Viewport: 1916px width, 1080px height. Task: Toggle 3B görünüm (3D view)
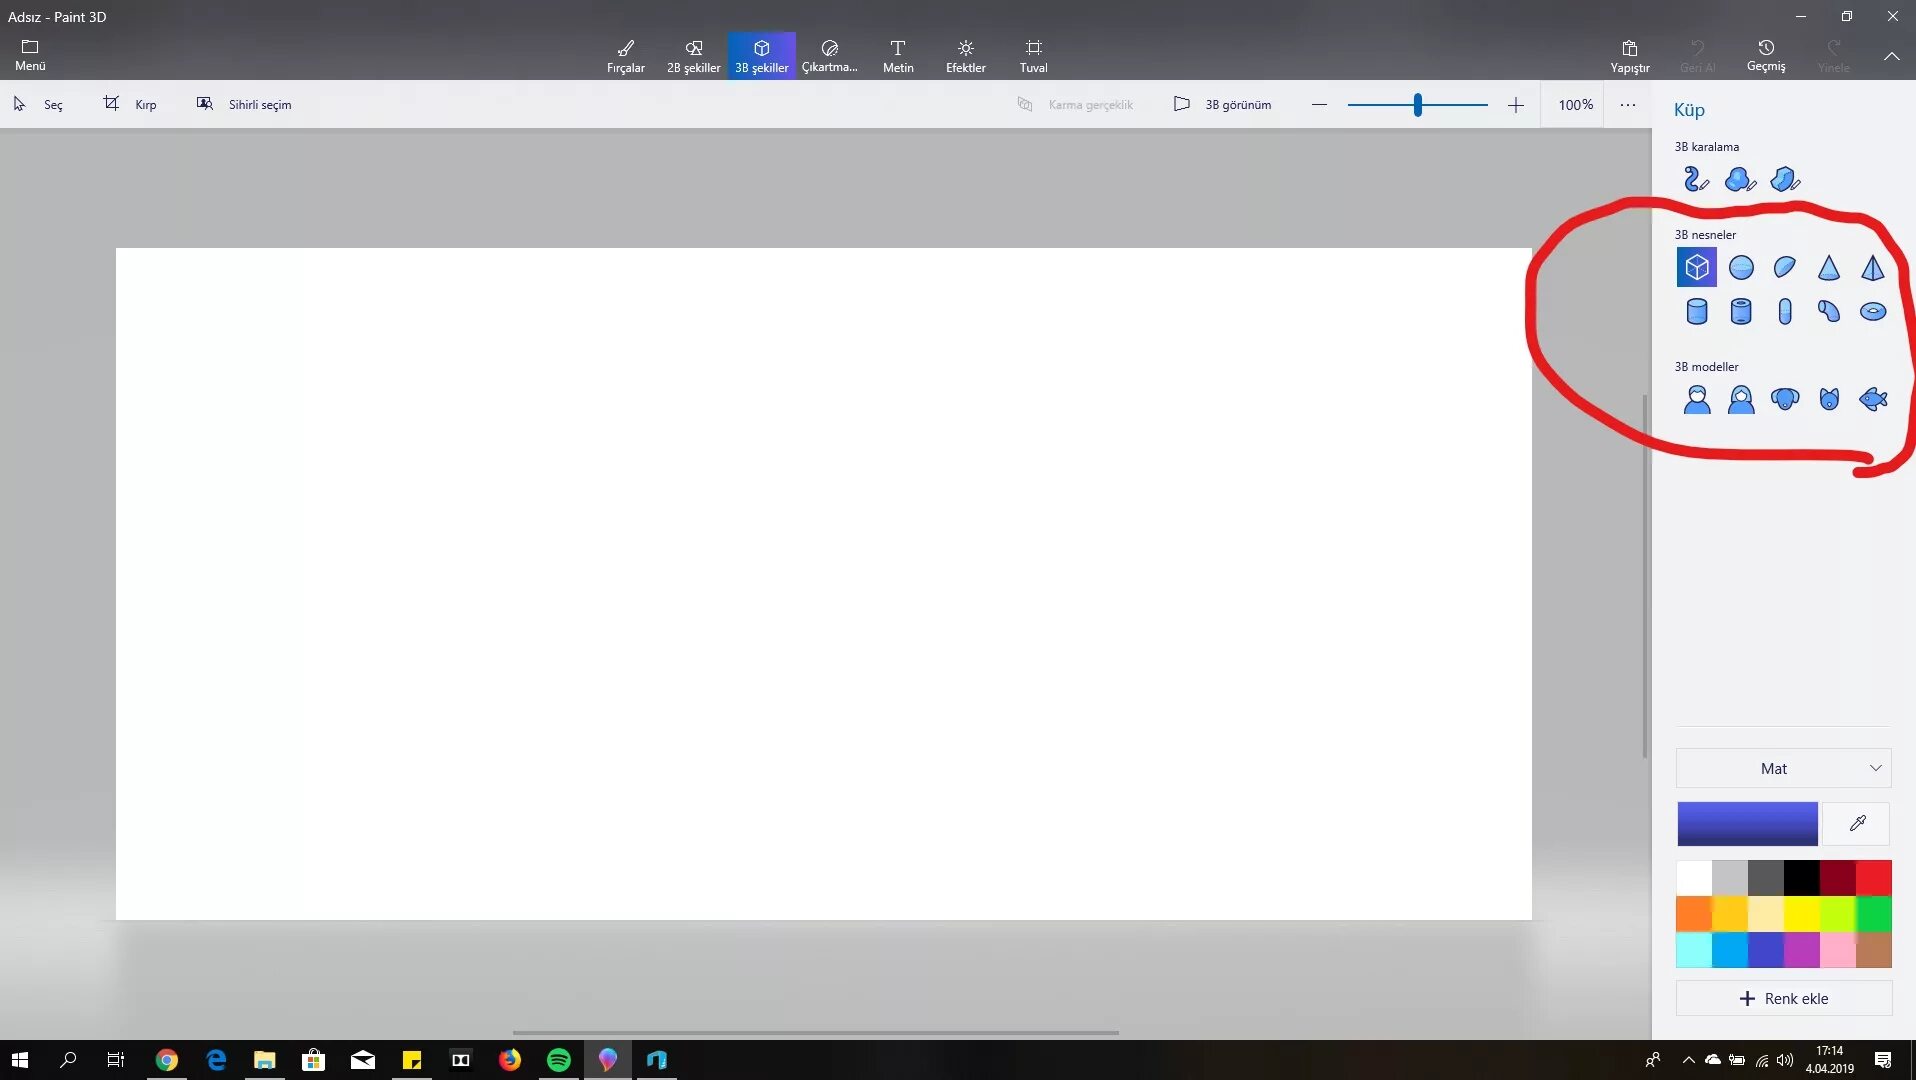coord(1222,104)
